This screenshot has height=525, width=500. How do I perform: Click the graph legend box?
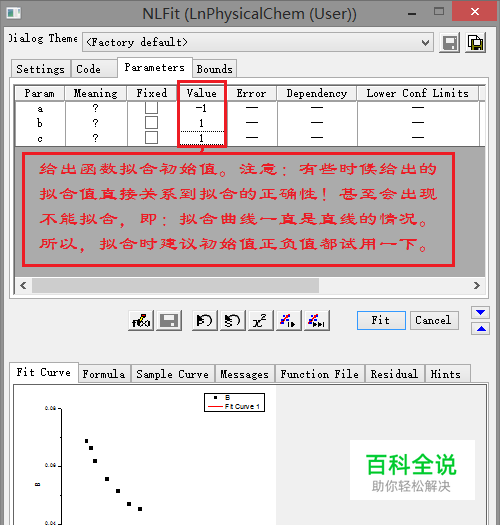point(234,402)
